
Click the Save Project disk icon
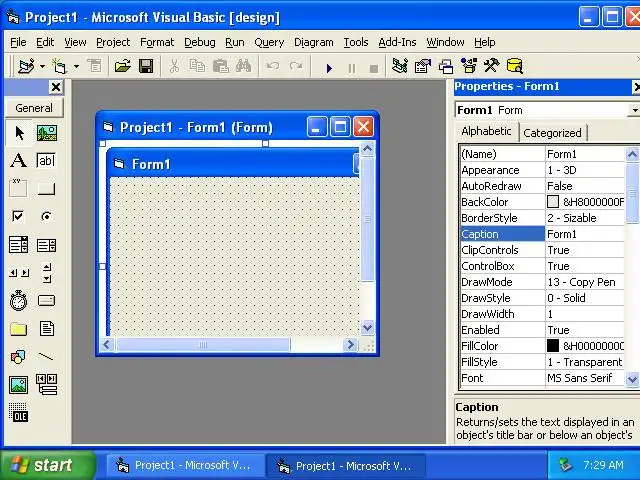coord(146,66)
